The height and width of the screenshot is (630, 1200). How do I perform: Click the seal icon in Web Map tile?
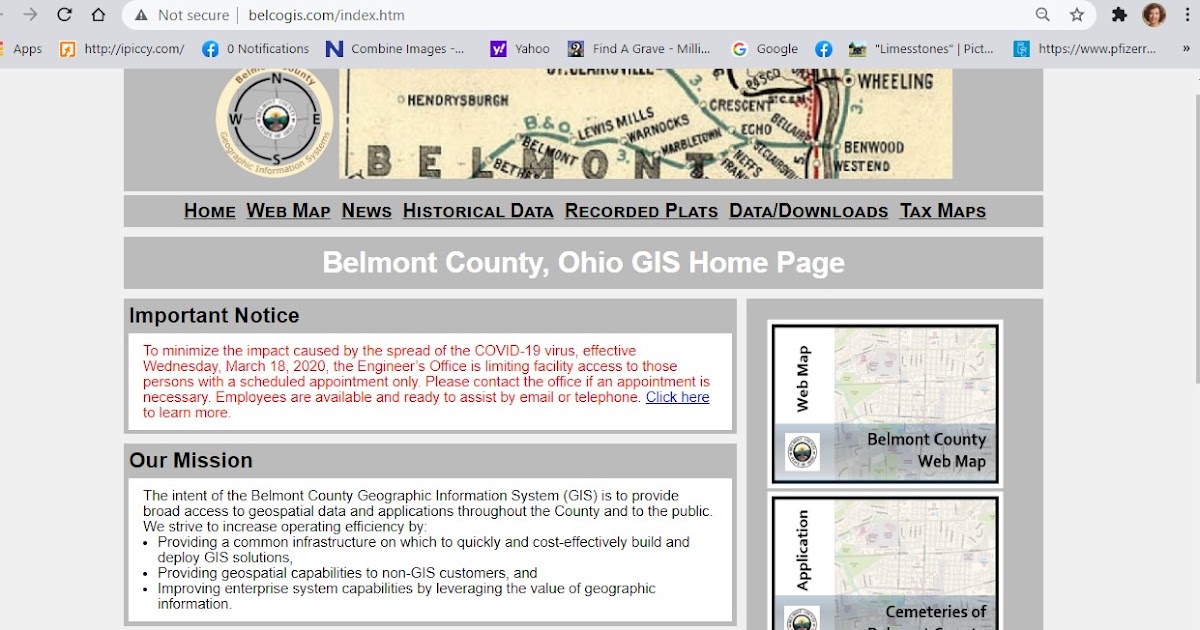(802, 452)
